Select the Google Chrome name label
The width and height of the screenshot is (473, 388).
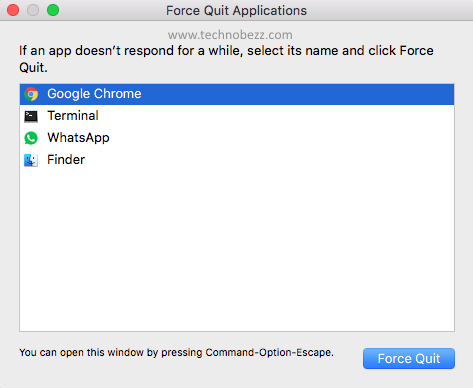click(x=94, y=94)
